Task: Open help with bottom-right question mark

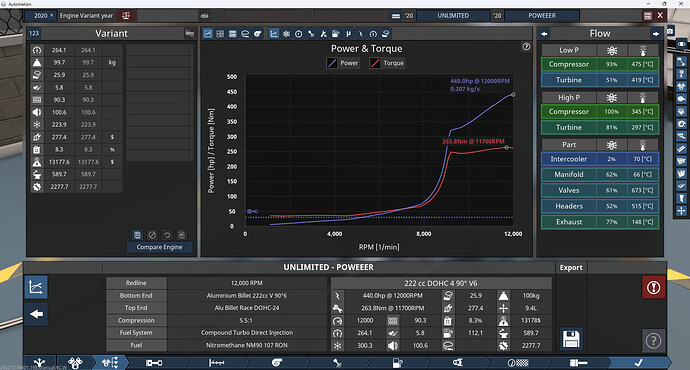Action: coord(653,341)
